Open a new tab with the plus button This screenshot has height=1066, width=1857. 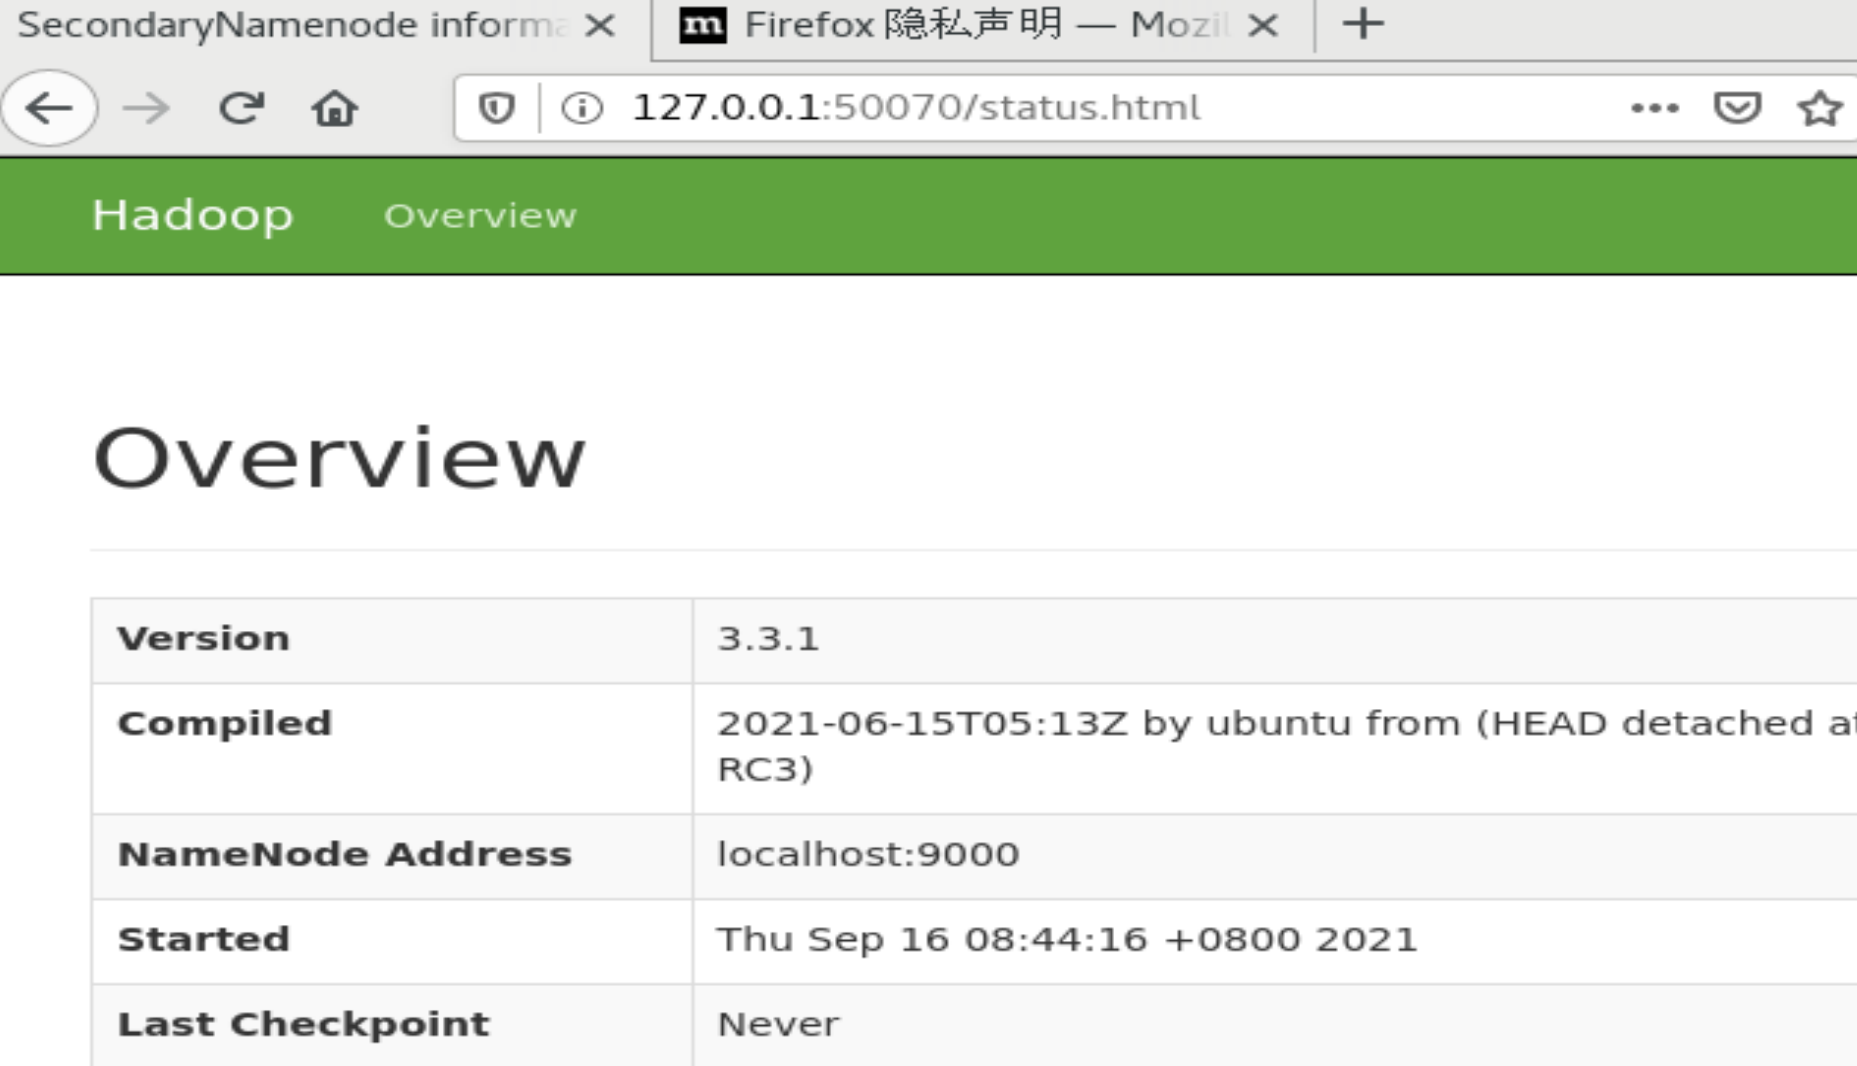click(1363, 24)
